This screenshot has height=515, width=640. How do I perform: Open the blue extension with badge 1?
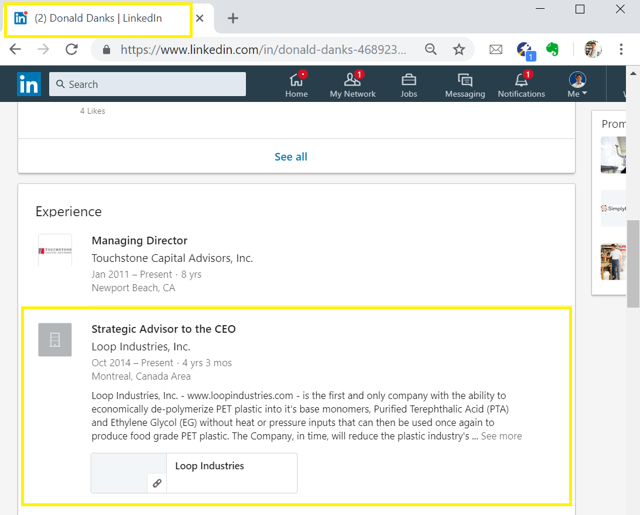(526, 51)
